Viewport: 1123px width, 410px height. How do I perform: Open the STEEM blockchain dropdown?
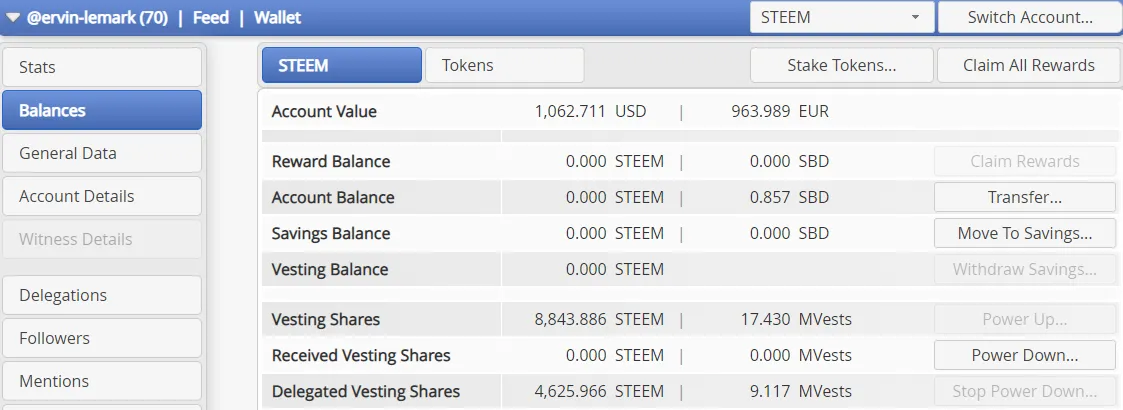842,17
